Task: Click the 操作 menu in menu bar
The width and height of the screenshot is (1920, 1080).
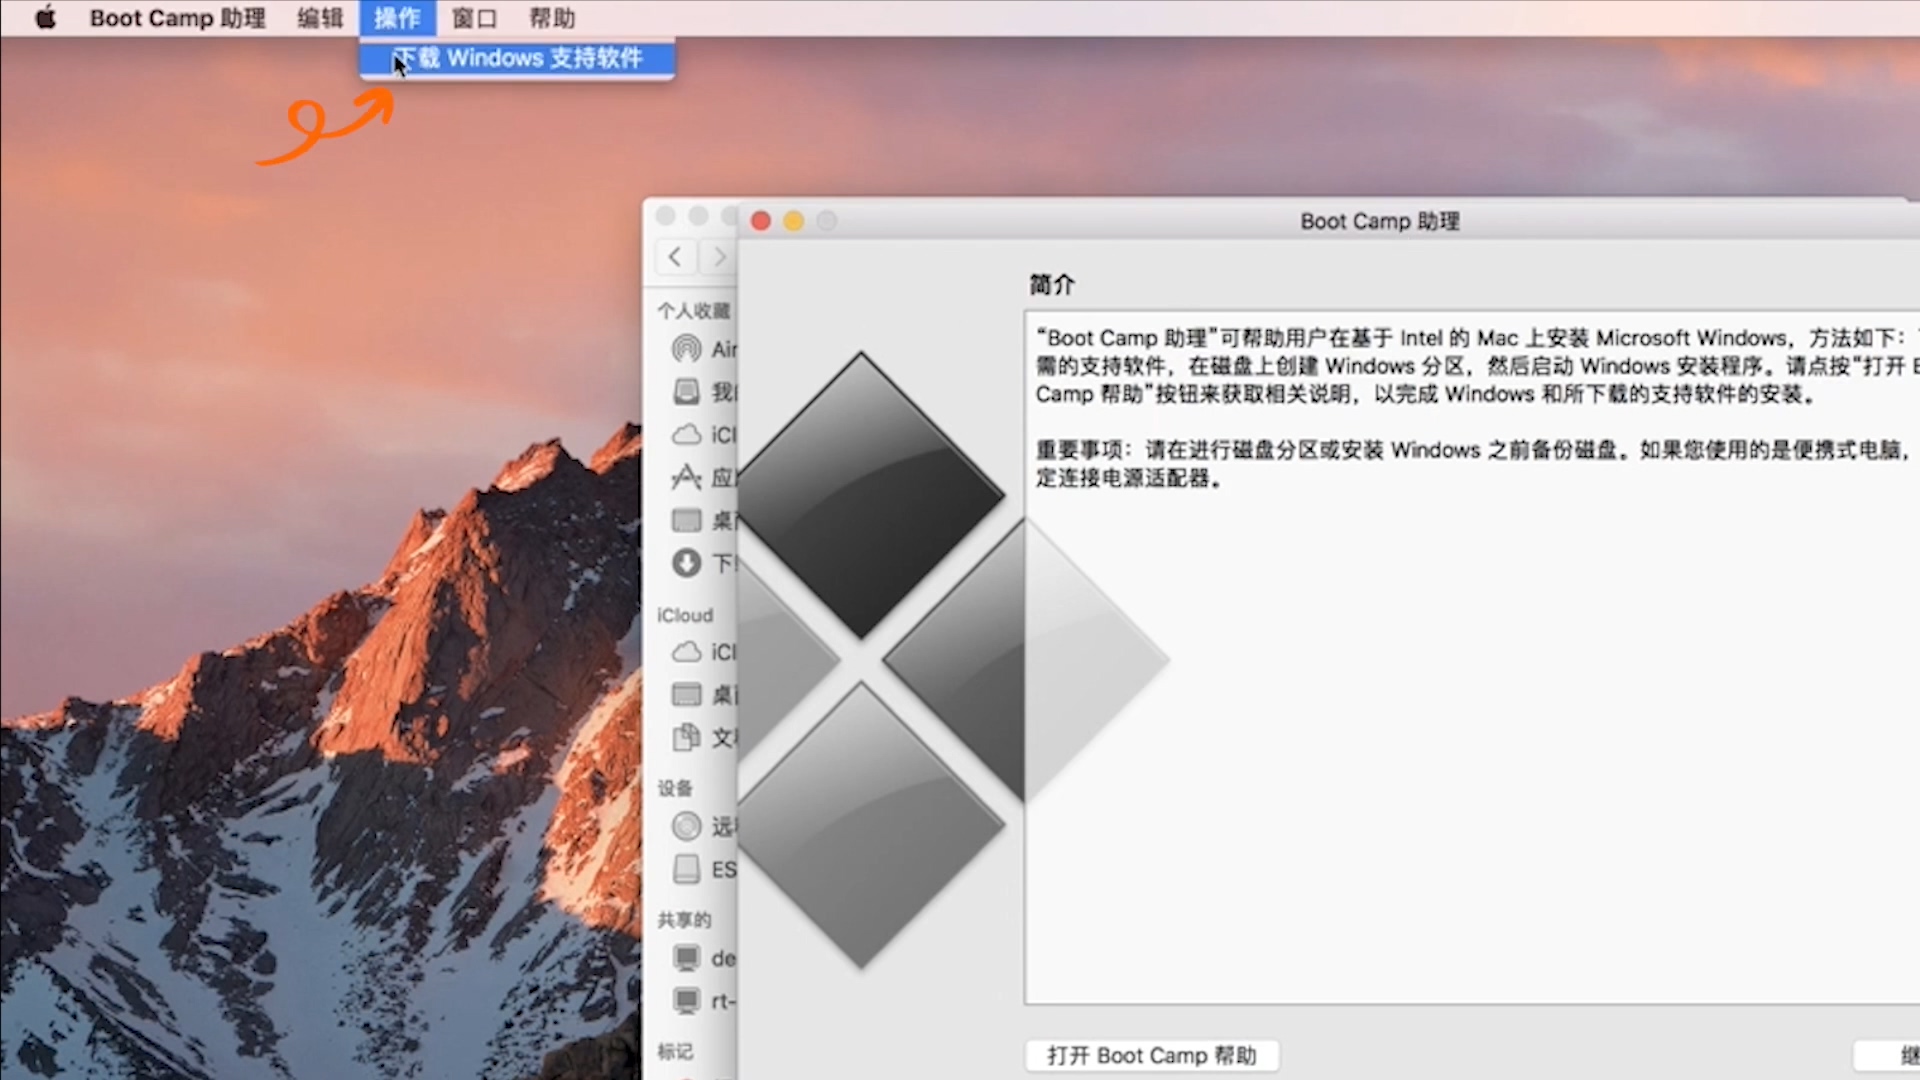Action: click(x=397, y=18)
